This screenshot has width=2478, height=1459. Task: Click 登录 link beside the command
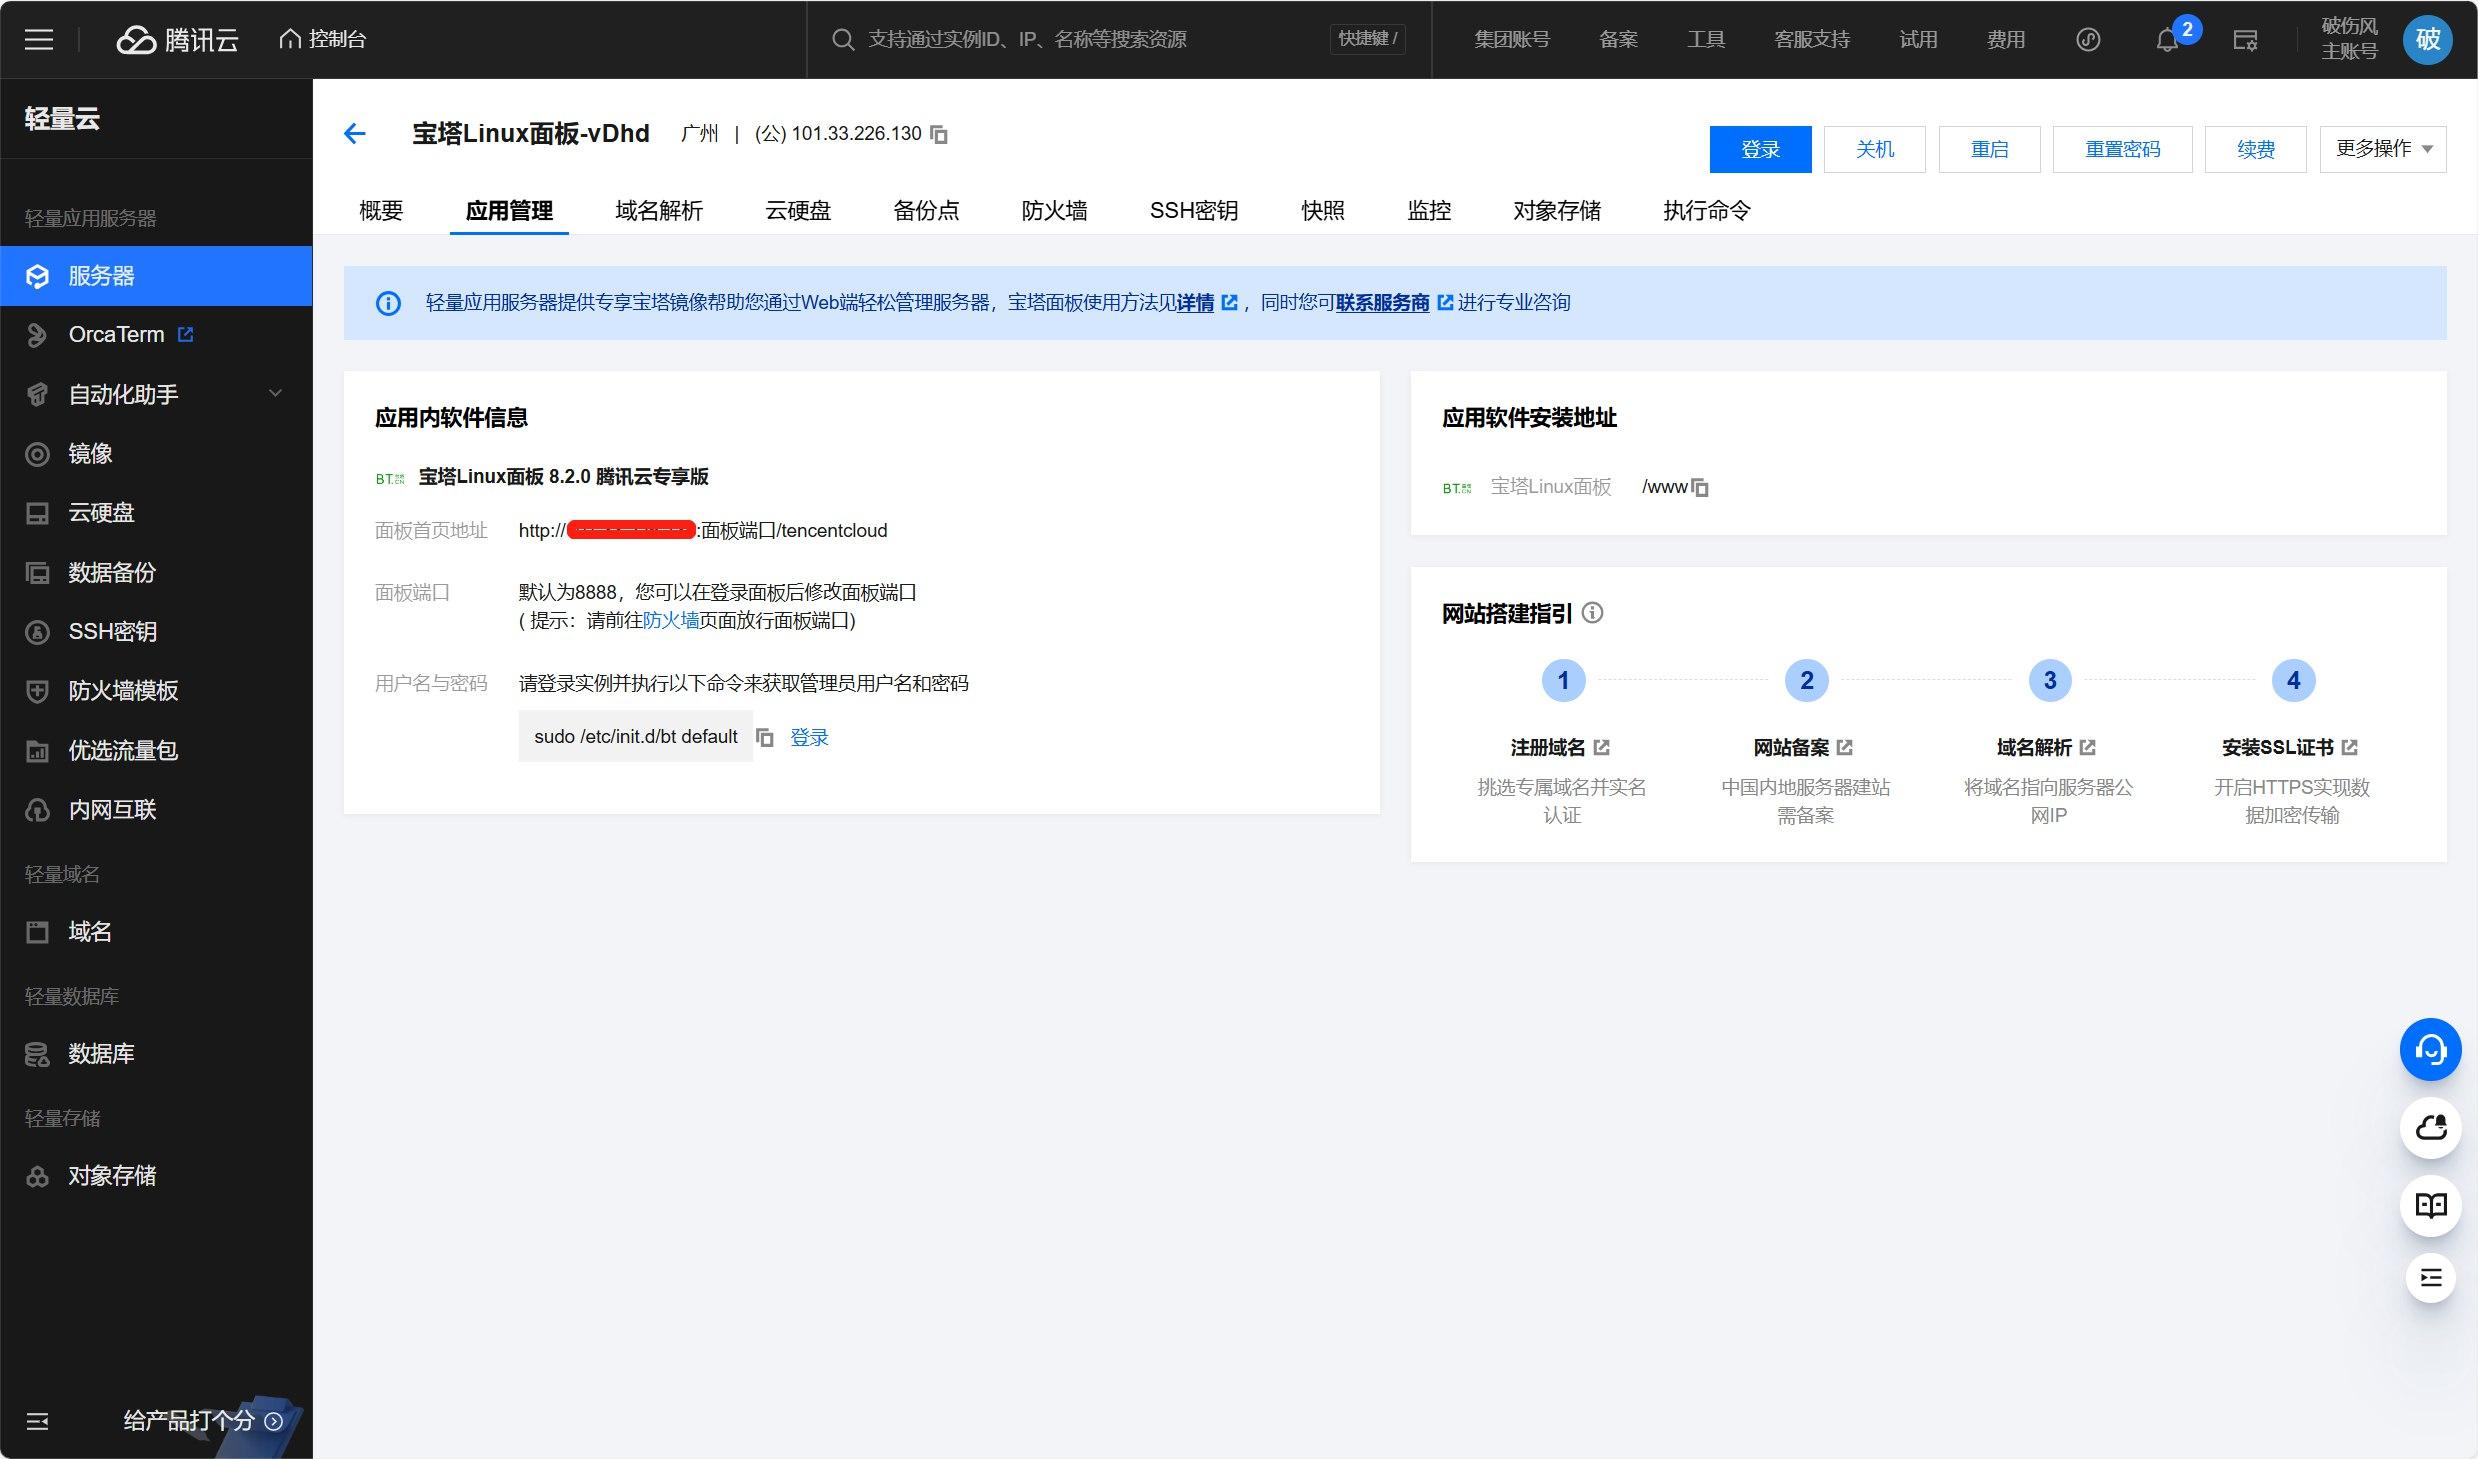[x=809, y=737]
